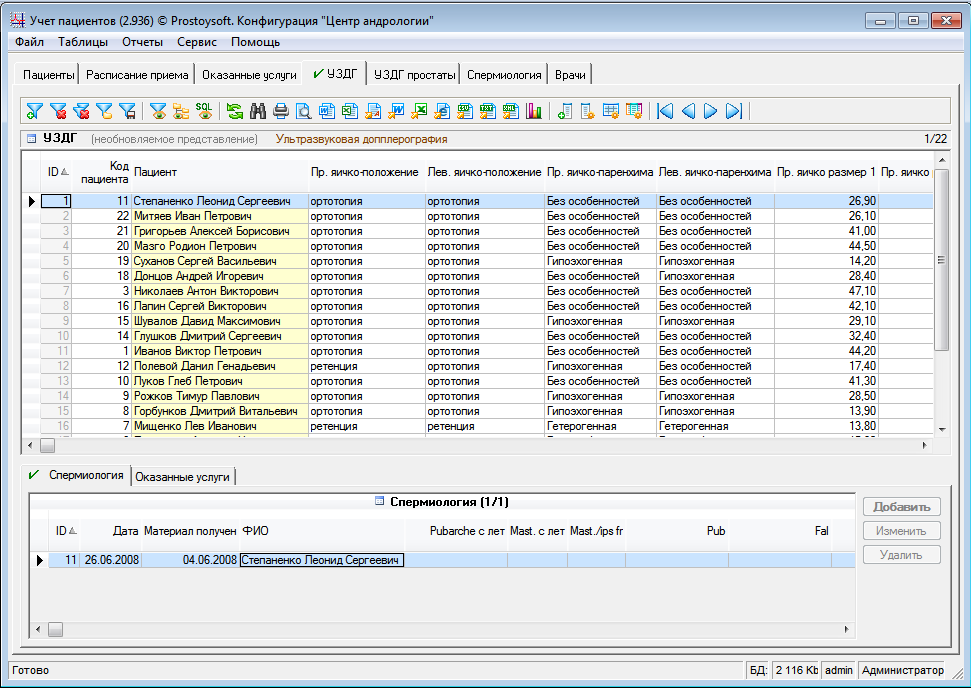Screen dimensions: 971x688
Task: Click the SQL query view icon
Action: click(x=204, y=111)
